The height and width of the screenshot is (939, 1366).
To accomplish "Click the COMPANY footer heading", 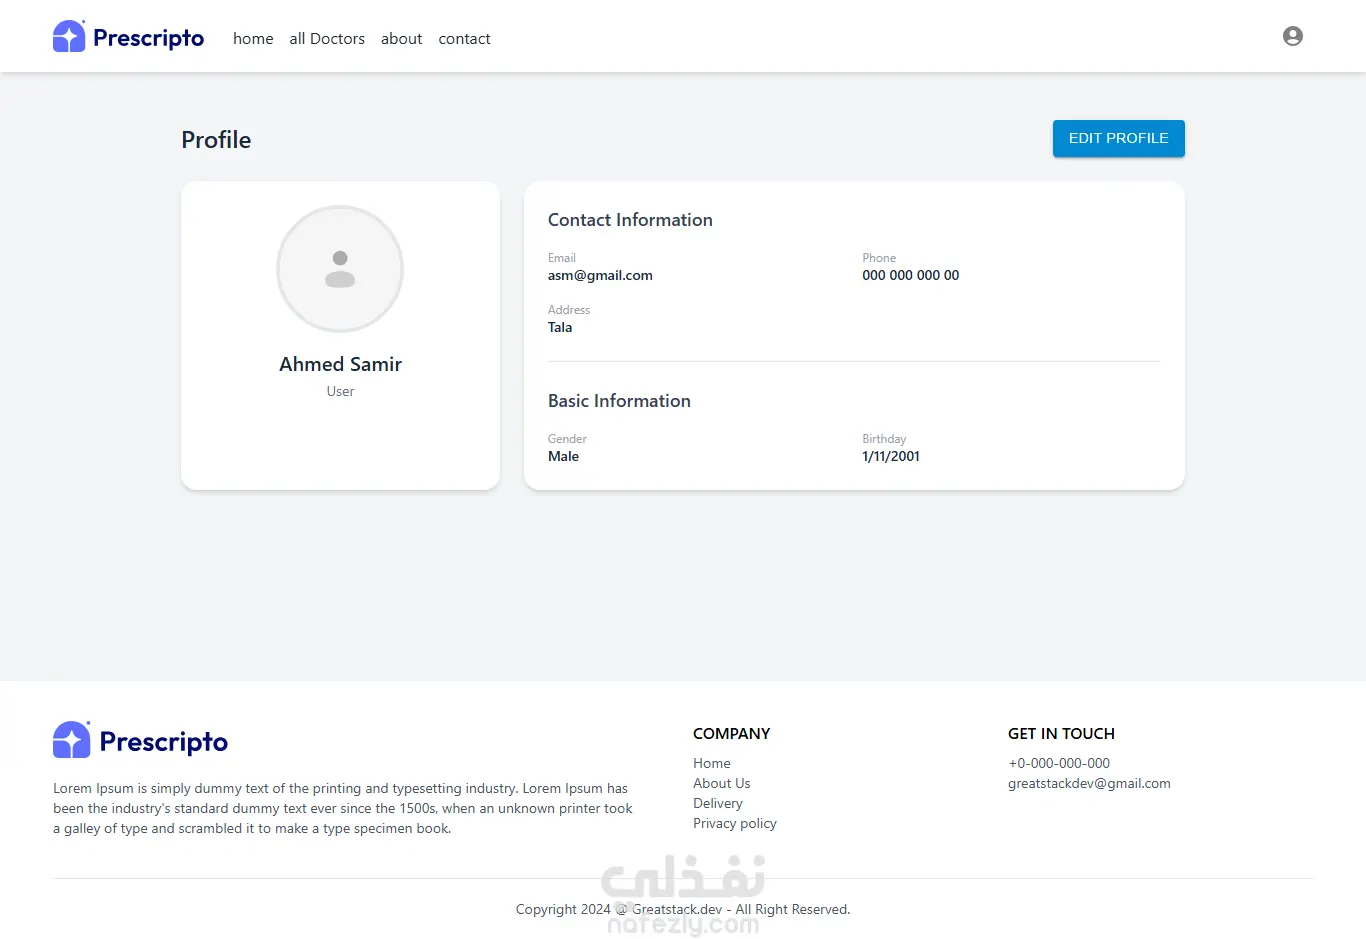I will point(731,734).
